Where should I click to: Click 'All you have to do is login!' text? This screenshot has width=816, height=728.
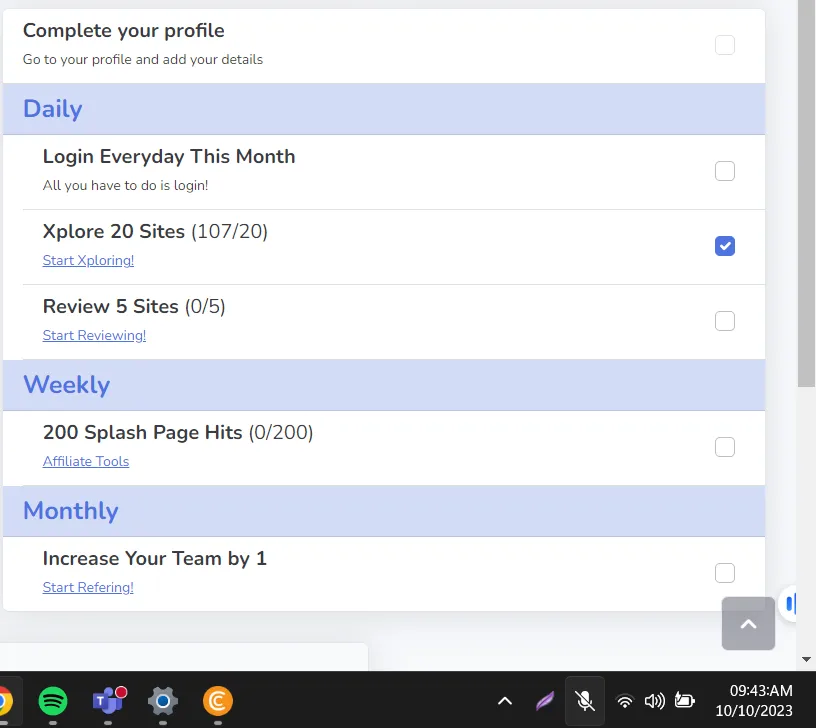click(x=125, y=185)
